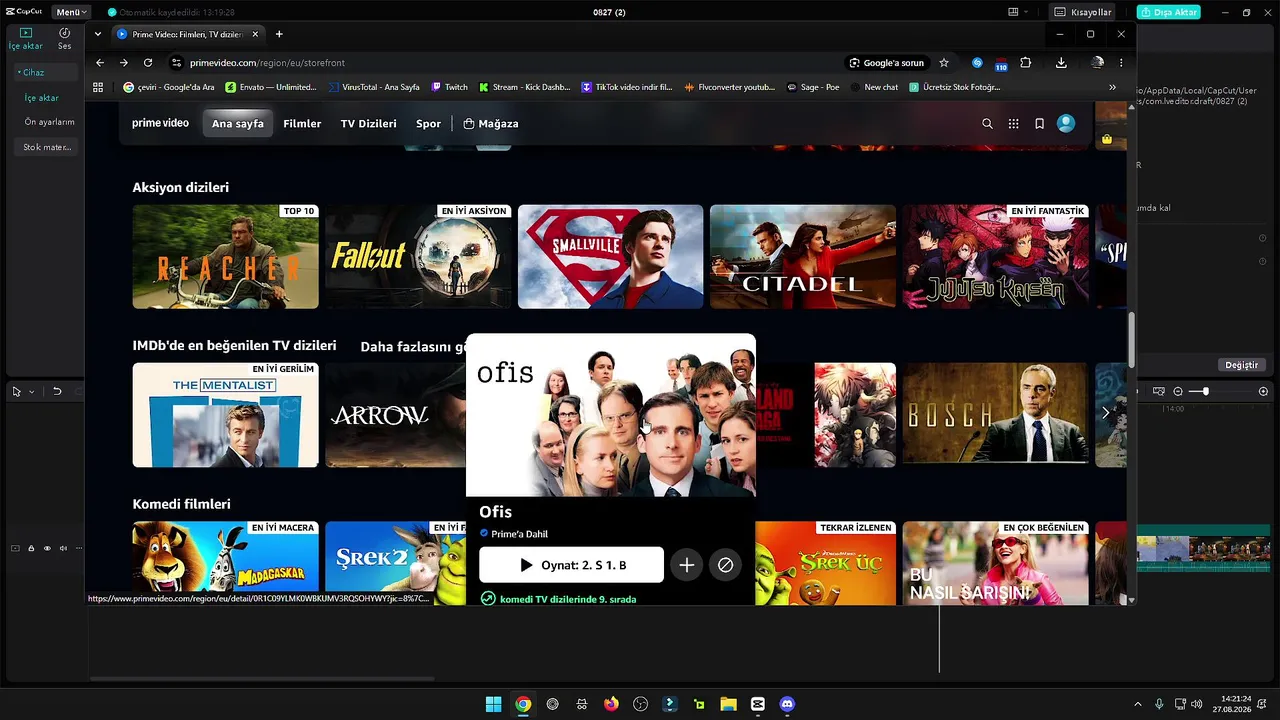The height and width of the screenshot is (720, 1280).
Task: Toggle the CapCut track visibility eye
Action: [x=47, y=548]
